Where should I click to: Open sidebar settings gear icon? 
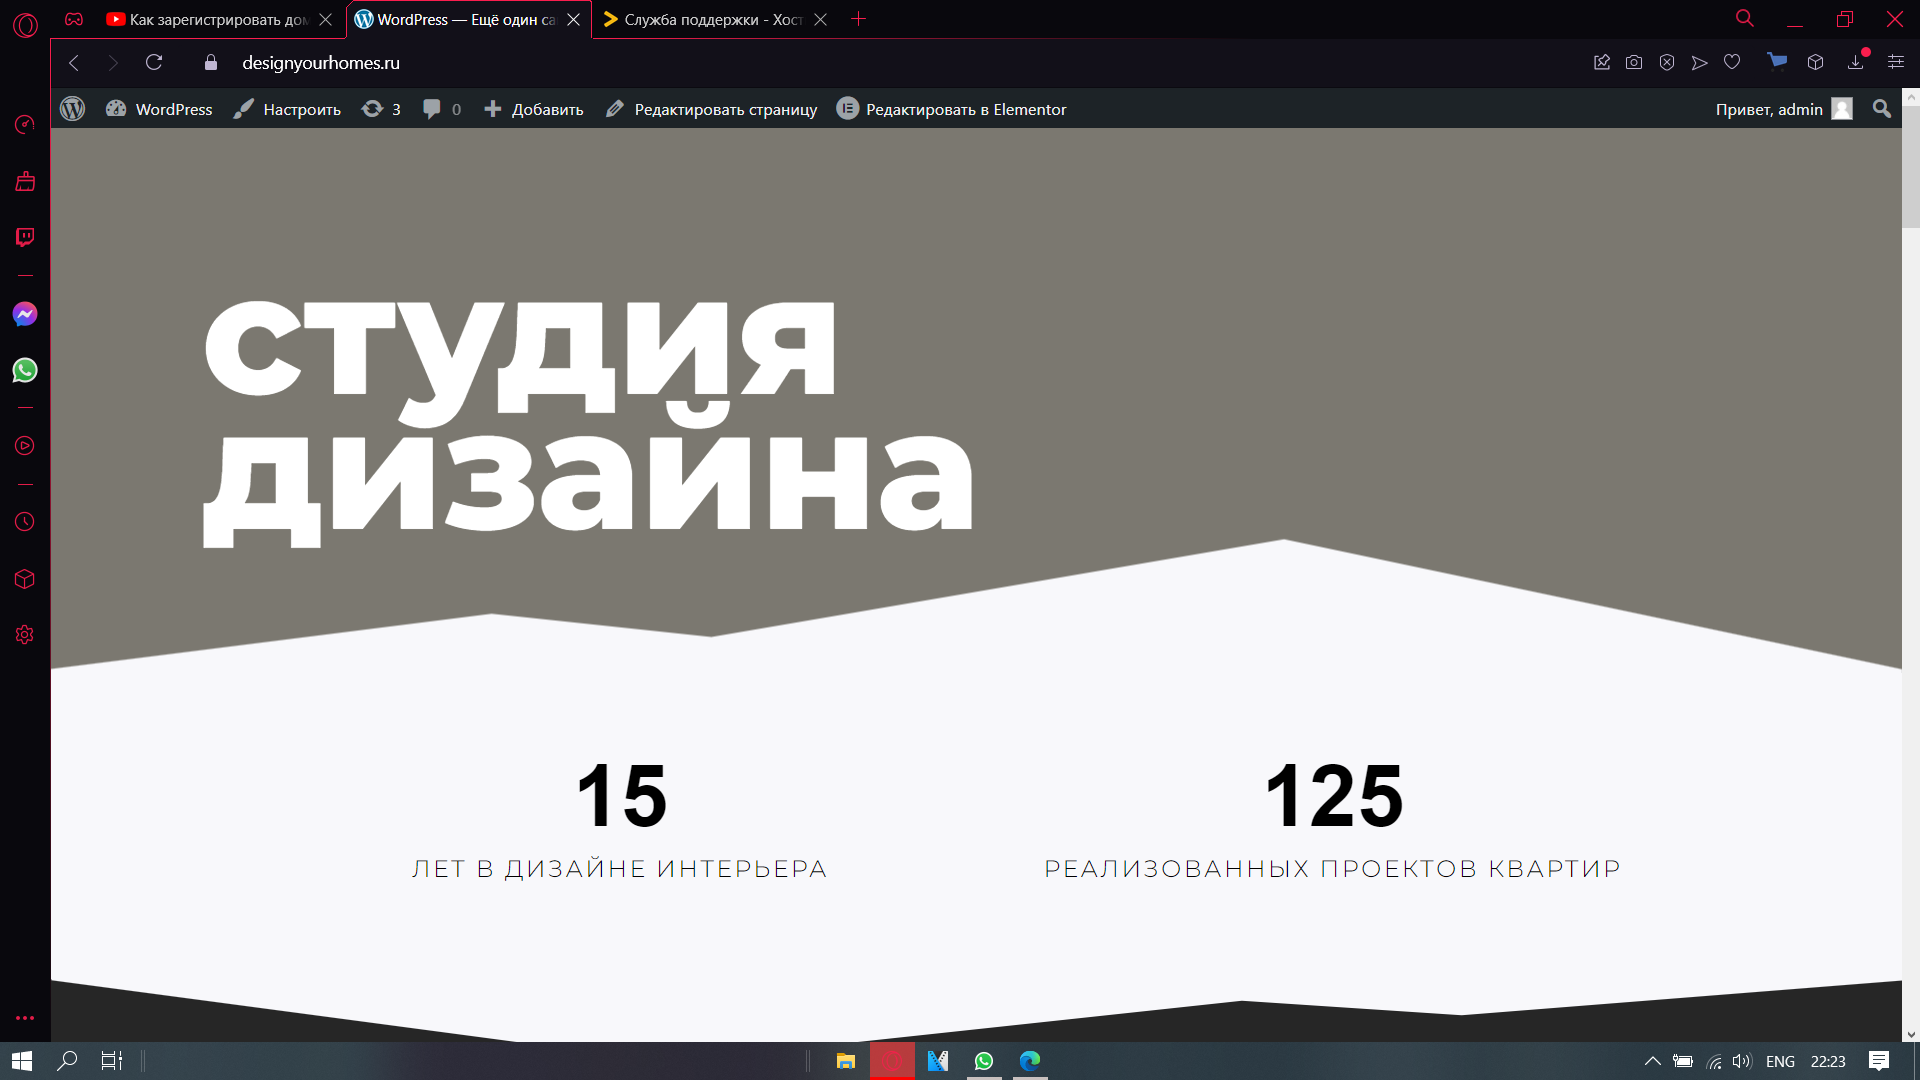click(25, 635)
